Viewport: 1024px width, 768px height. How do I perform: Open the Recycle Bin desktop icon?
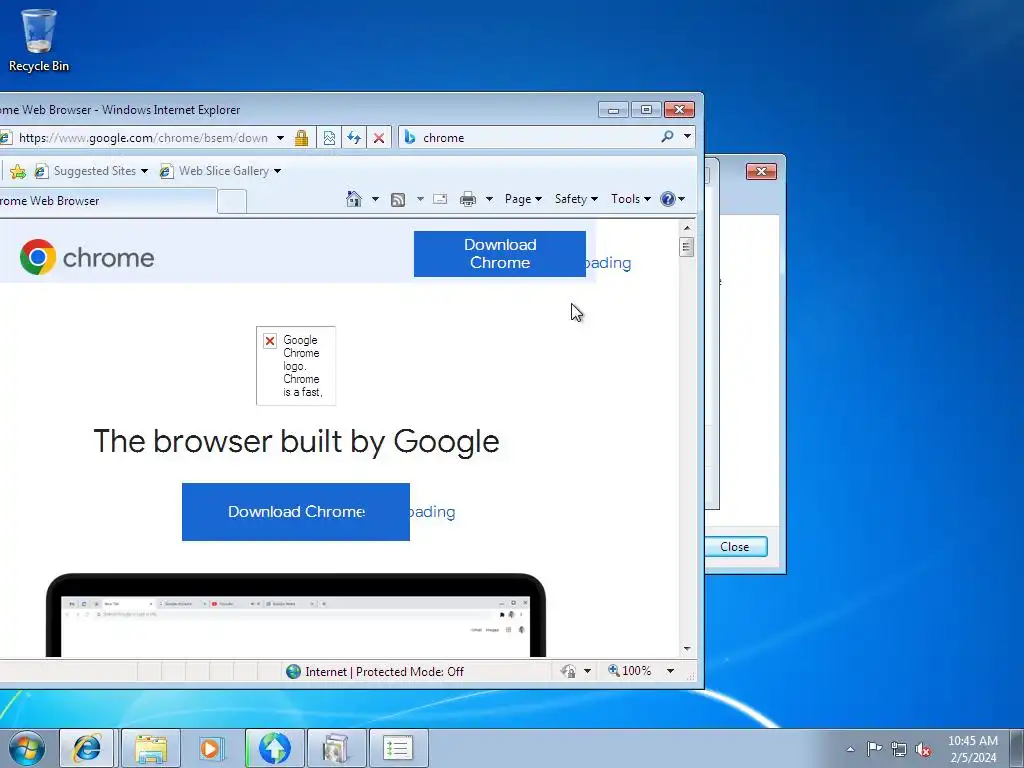point(39,40)
